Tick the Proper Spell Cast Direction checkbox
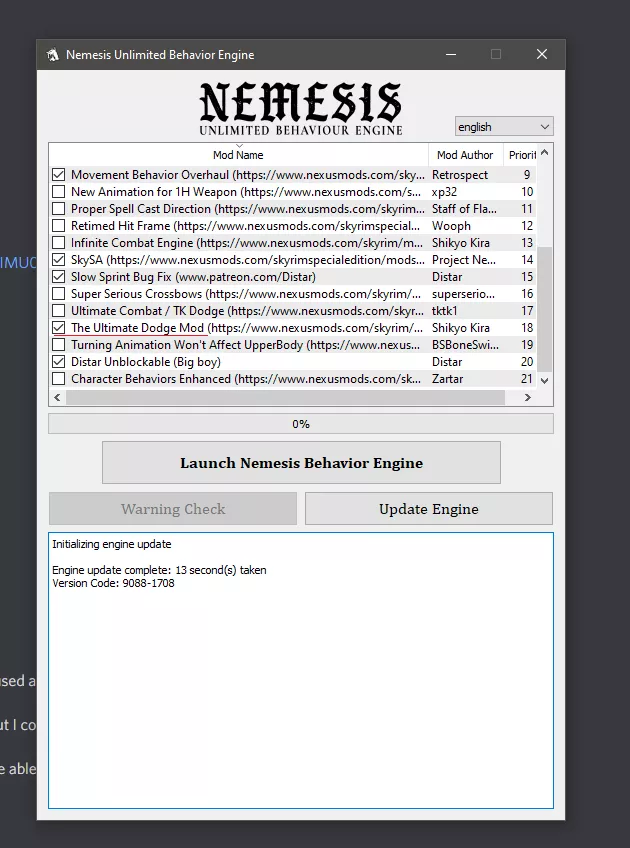The height and width of the screenshot is (848, 630). coord(58,209)
